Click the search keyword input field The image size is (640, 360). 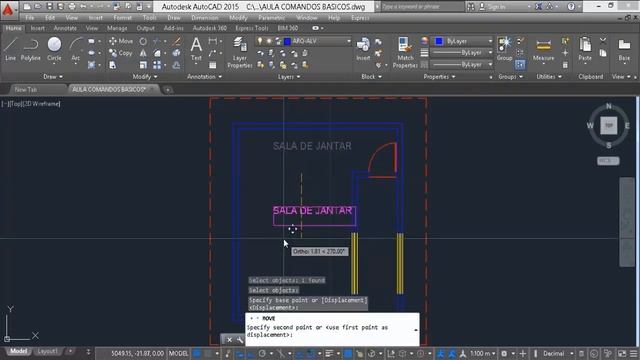pos(422,7)
